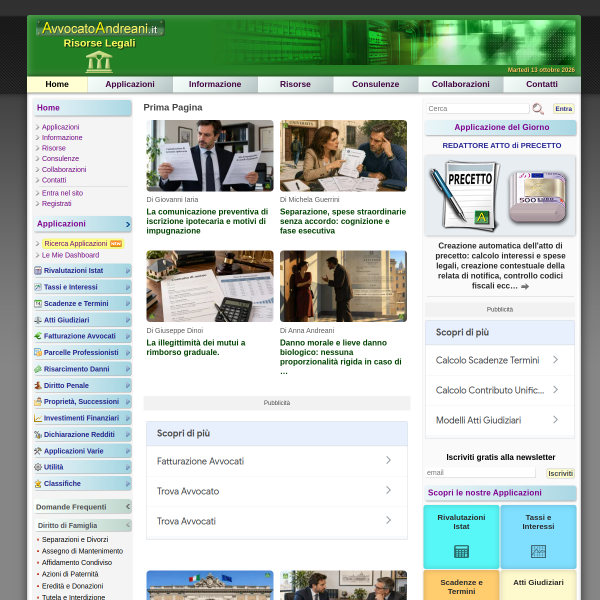Click calculator icon in Rivalutazioni Istat tile
This screenshot has width=600, height=600.
click(x=461, y=551)
